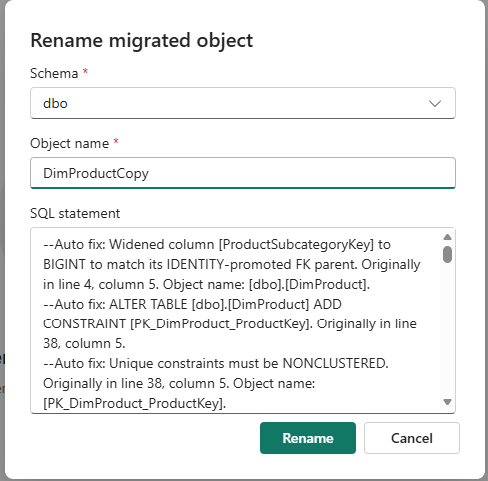This screenshot has height=481, width=488.
Task: Click the 'Object name' field label
Action: click(69, 143)
